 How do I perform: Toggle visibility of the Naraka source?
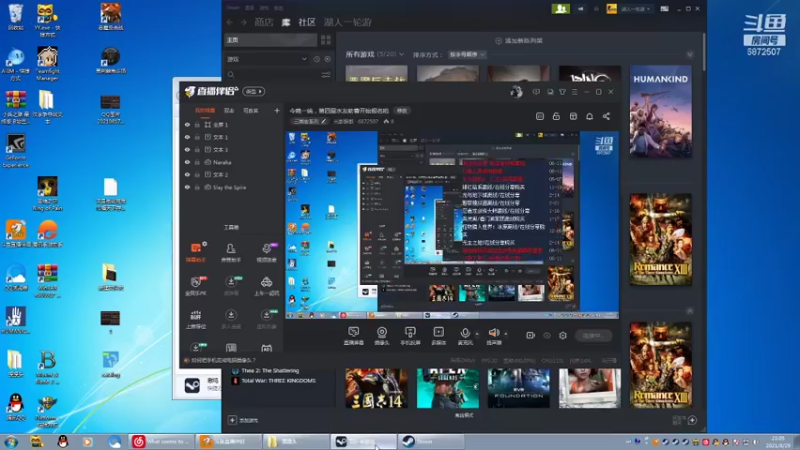(x=187, y=162)
